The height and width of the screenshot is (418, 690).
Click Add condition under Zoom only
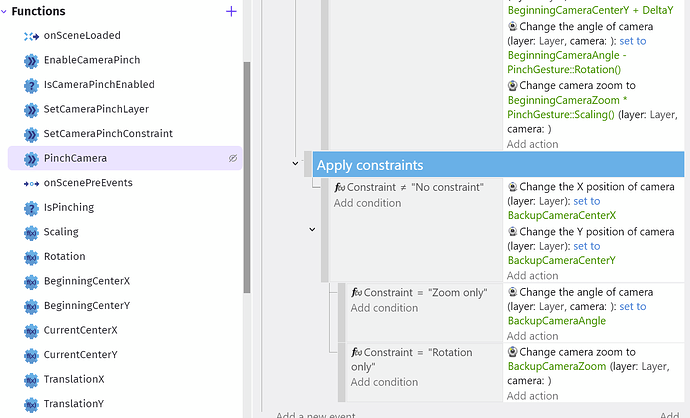tap(384, 308)
